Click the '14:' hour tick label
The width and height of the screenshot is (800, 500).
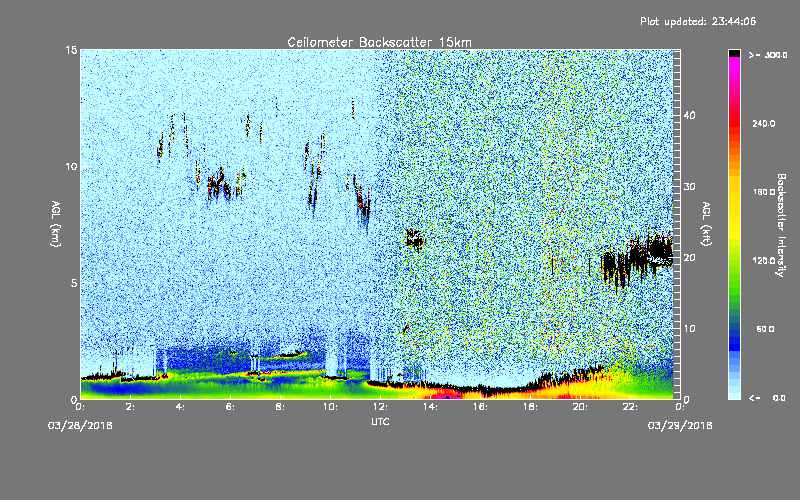430,407
